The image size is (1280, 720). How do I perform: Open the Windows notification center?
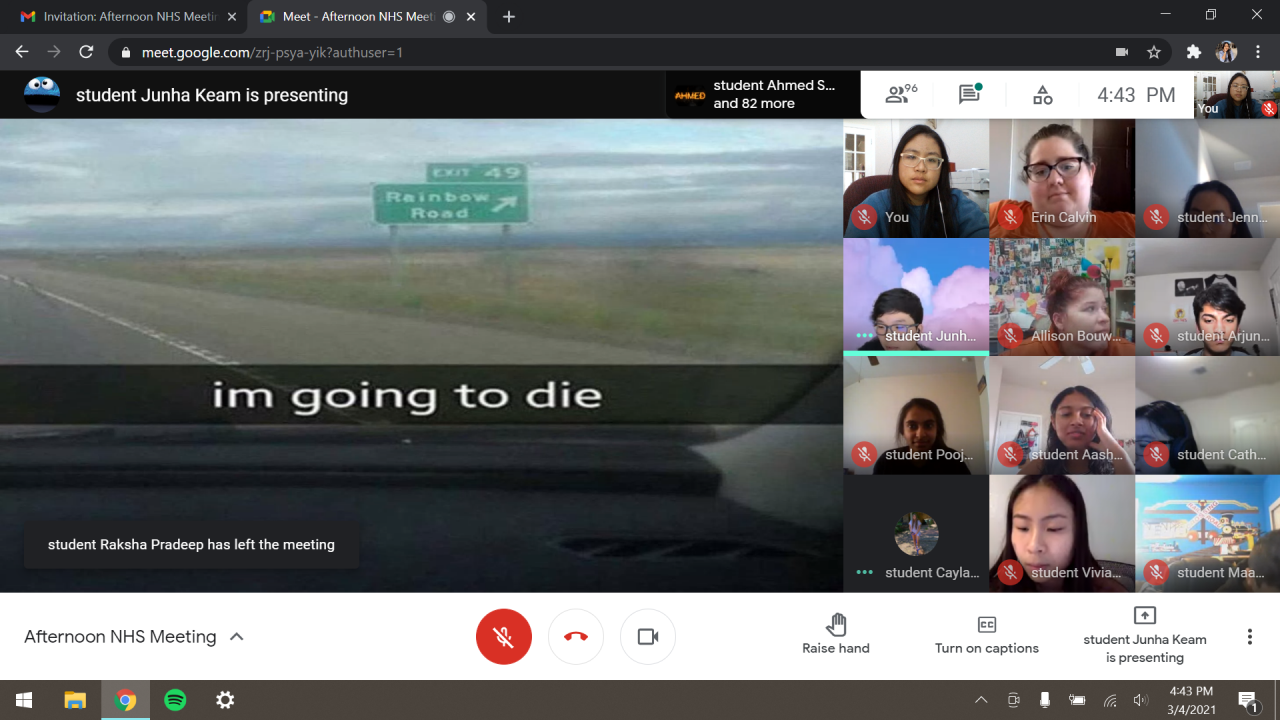click(1248, 700)
